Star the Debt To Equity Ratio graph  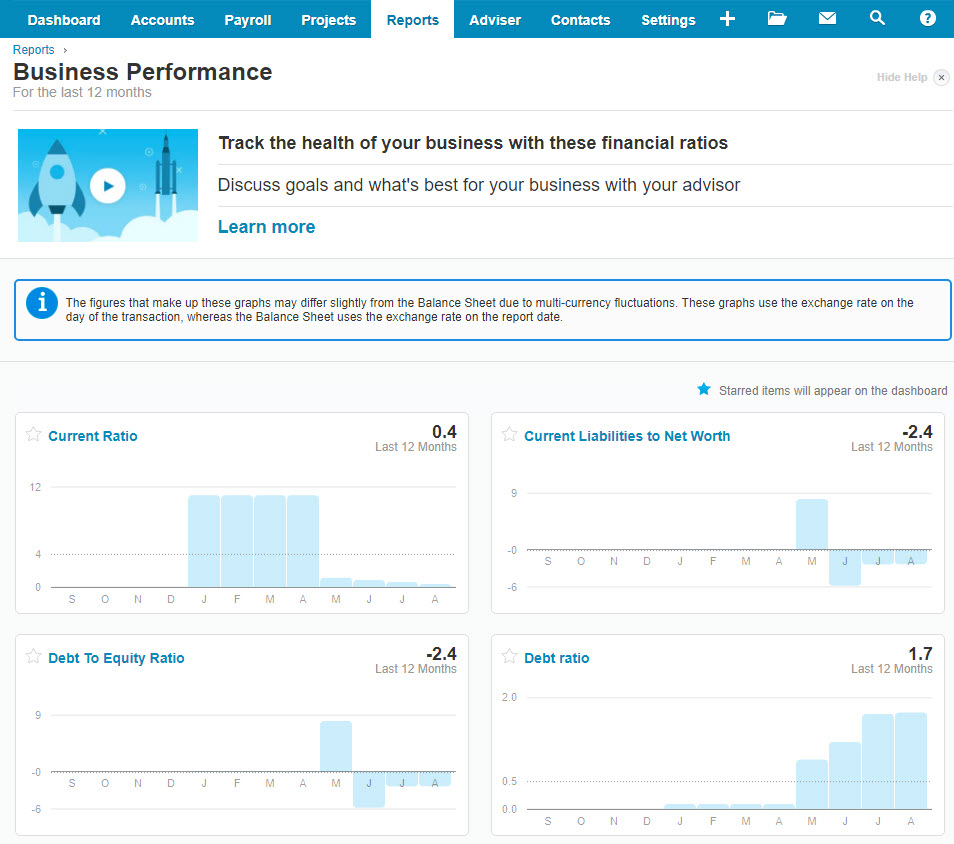point(34,657)
